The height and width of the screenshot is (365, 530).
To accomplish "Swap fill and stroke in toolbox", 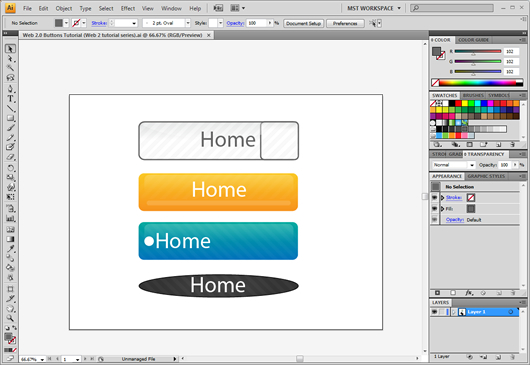I will pos(15,328).
